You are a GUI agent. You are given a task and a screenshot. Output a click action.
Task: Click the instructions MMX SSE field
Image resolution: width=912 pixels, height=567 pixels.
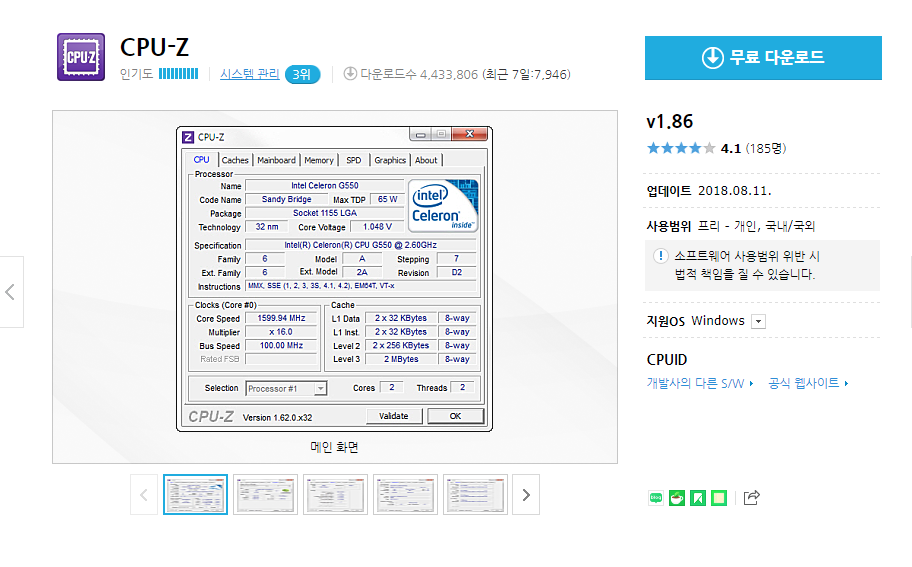pos(361,286)
